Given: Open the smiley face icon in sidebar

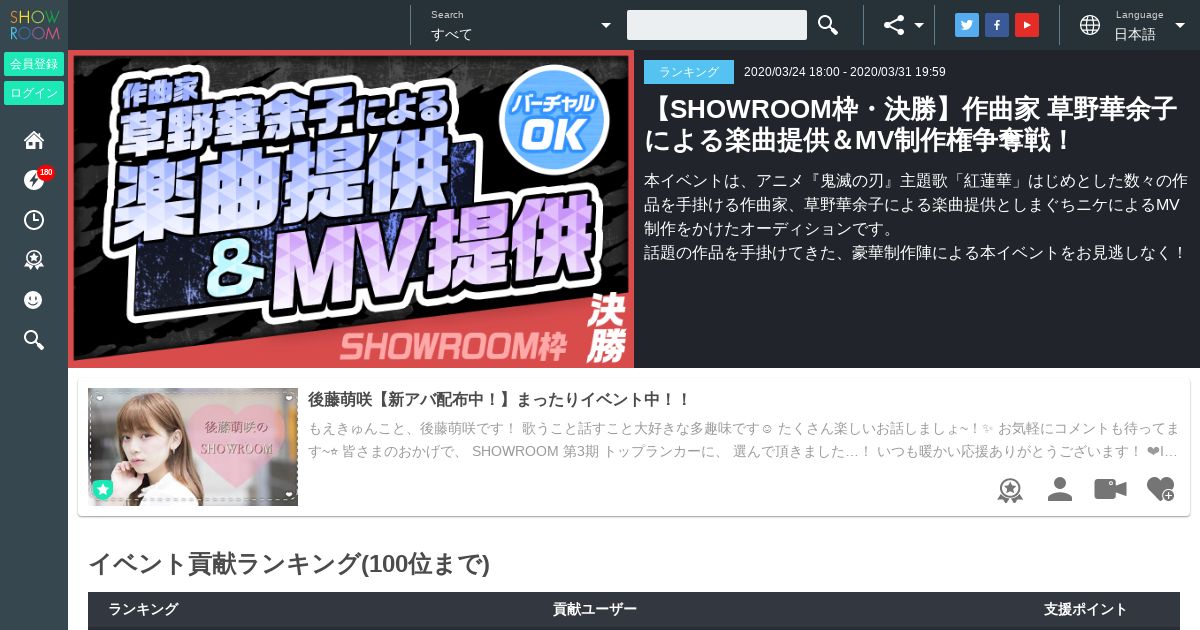Looking at the screenshot, I should (x=34, y=300).
